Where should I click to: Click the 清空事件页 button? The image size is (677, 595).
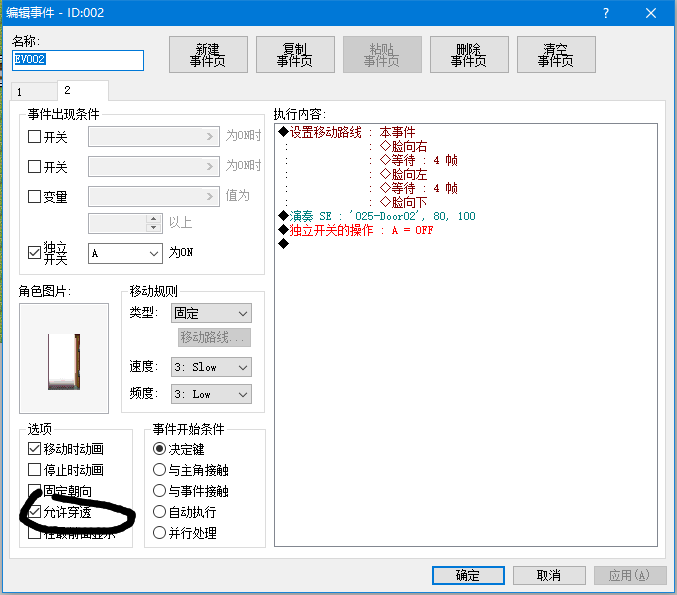tap(556, 54)
